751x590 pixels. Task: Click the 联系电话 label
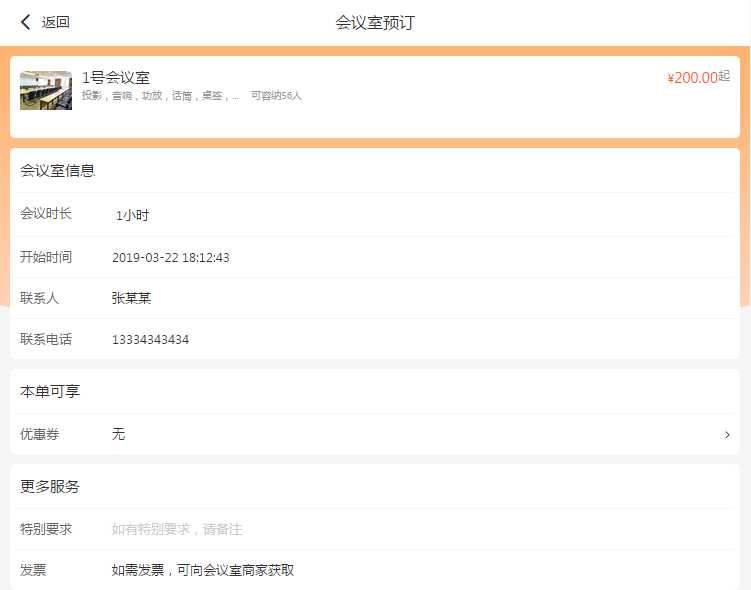point(46,340)
